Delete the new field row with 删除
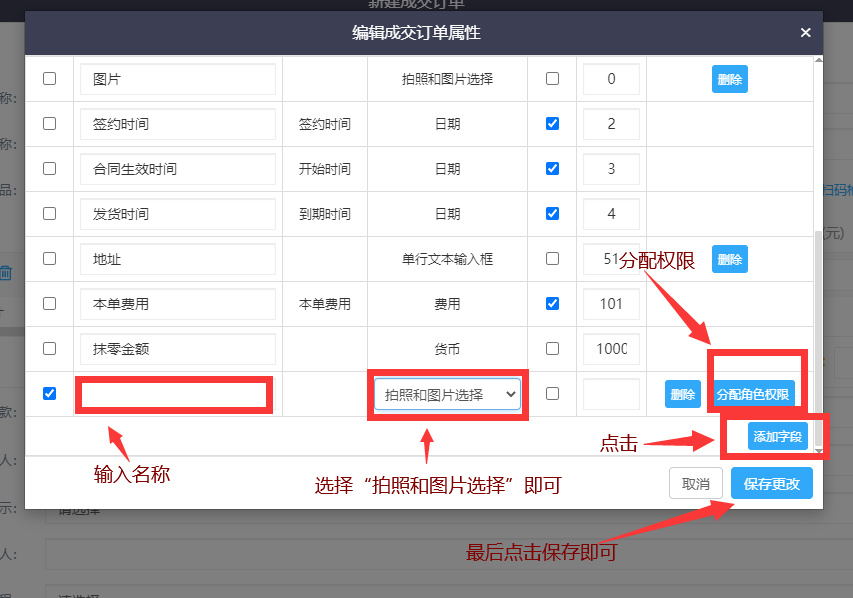This screenshot has height=598, width=853. point(683,394)
